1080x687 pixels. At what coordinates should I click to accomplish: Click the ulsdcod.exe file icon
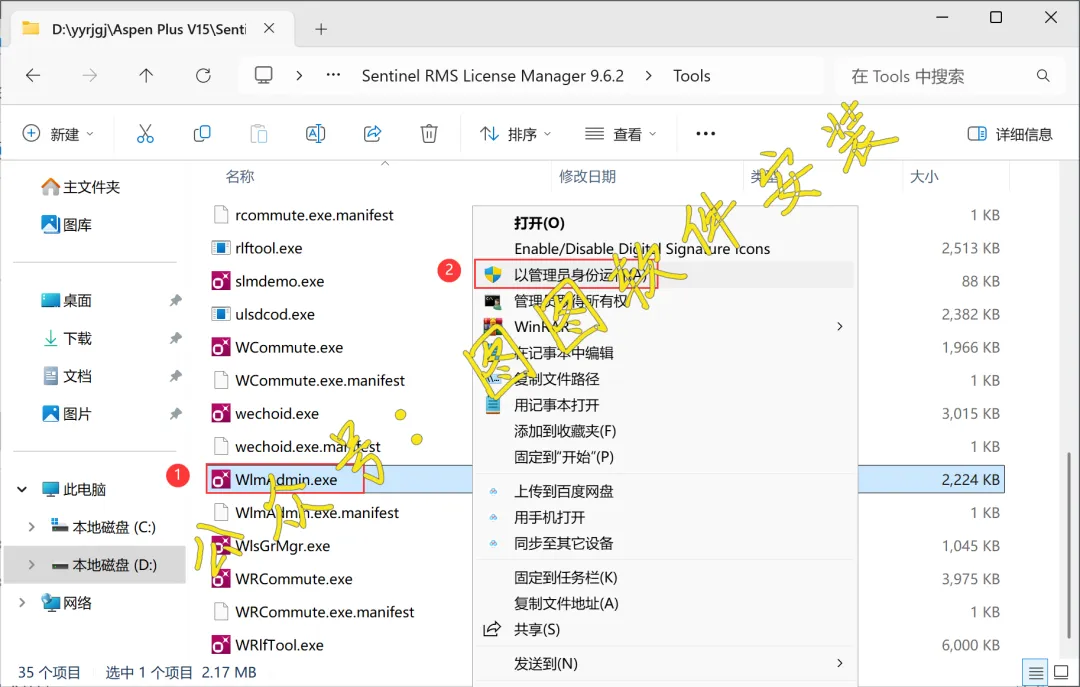(220, 314)
